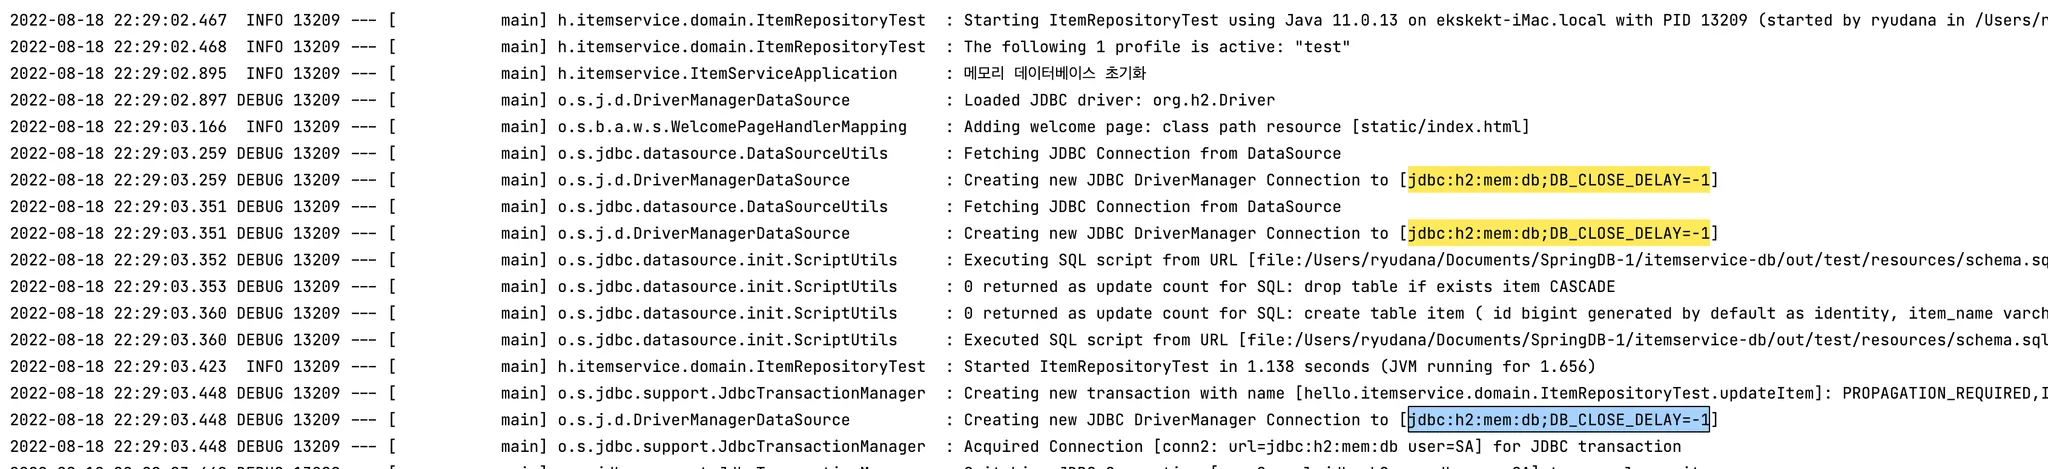Click the active profile "test" message

1156,47
